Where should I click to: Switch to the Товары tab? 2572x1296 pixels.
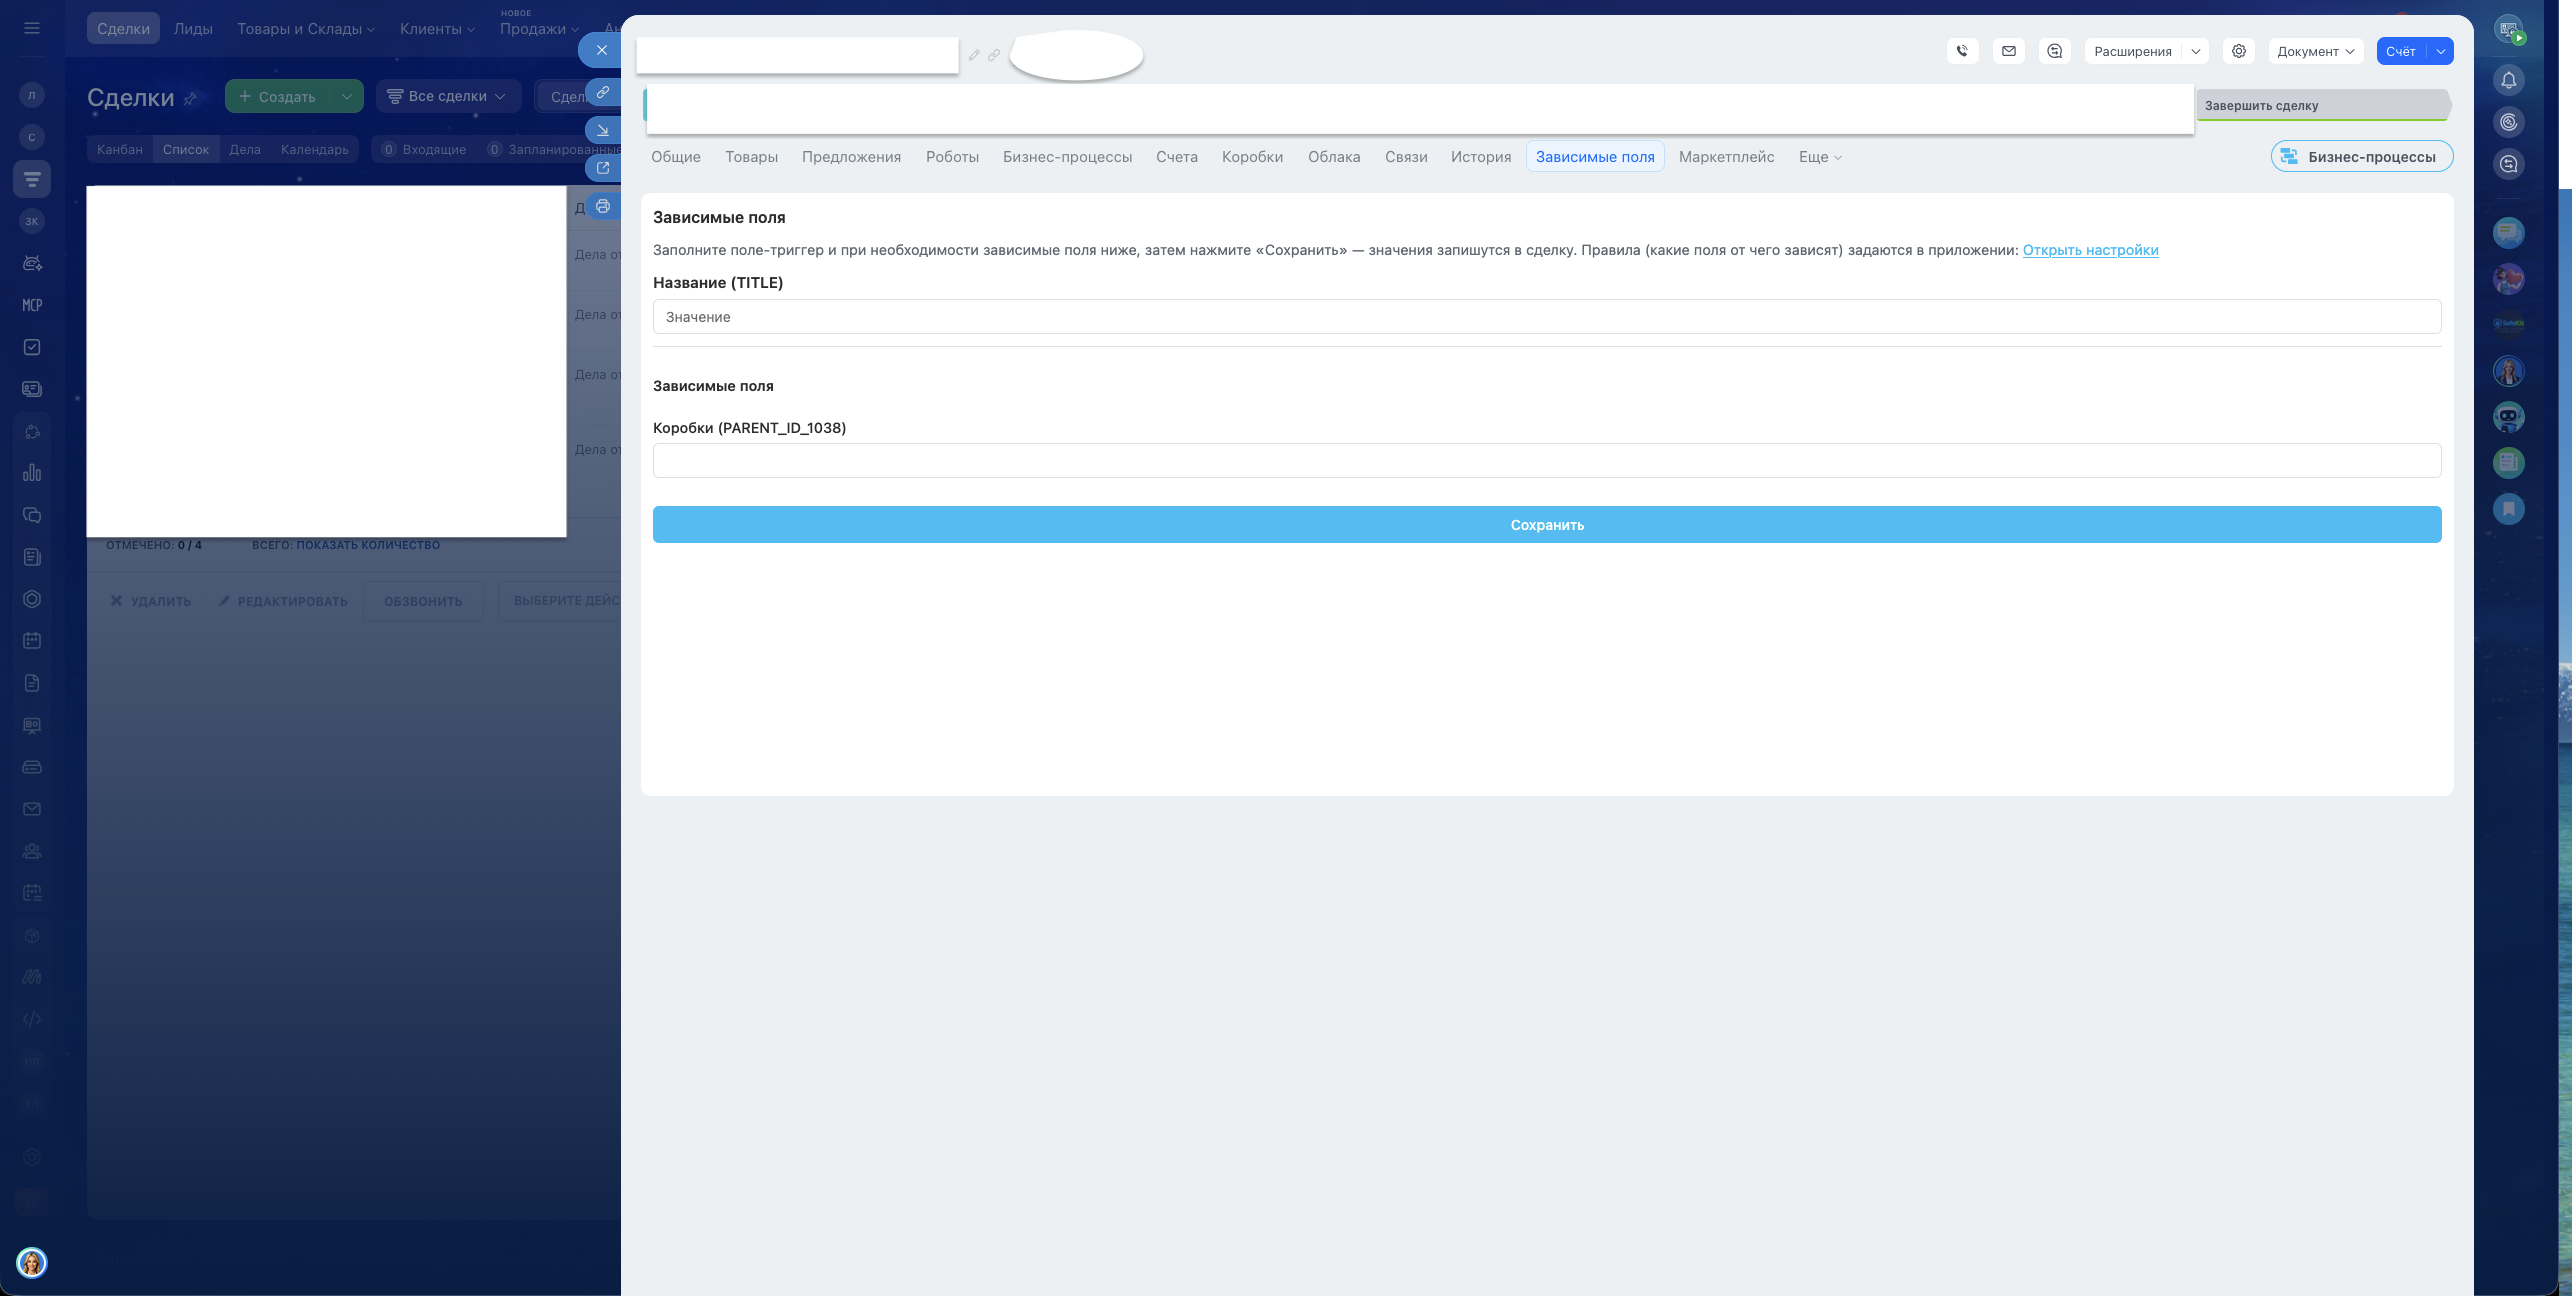pyautogui.click(x=751, y=157)
